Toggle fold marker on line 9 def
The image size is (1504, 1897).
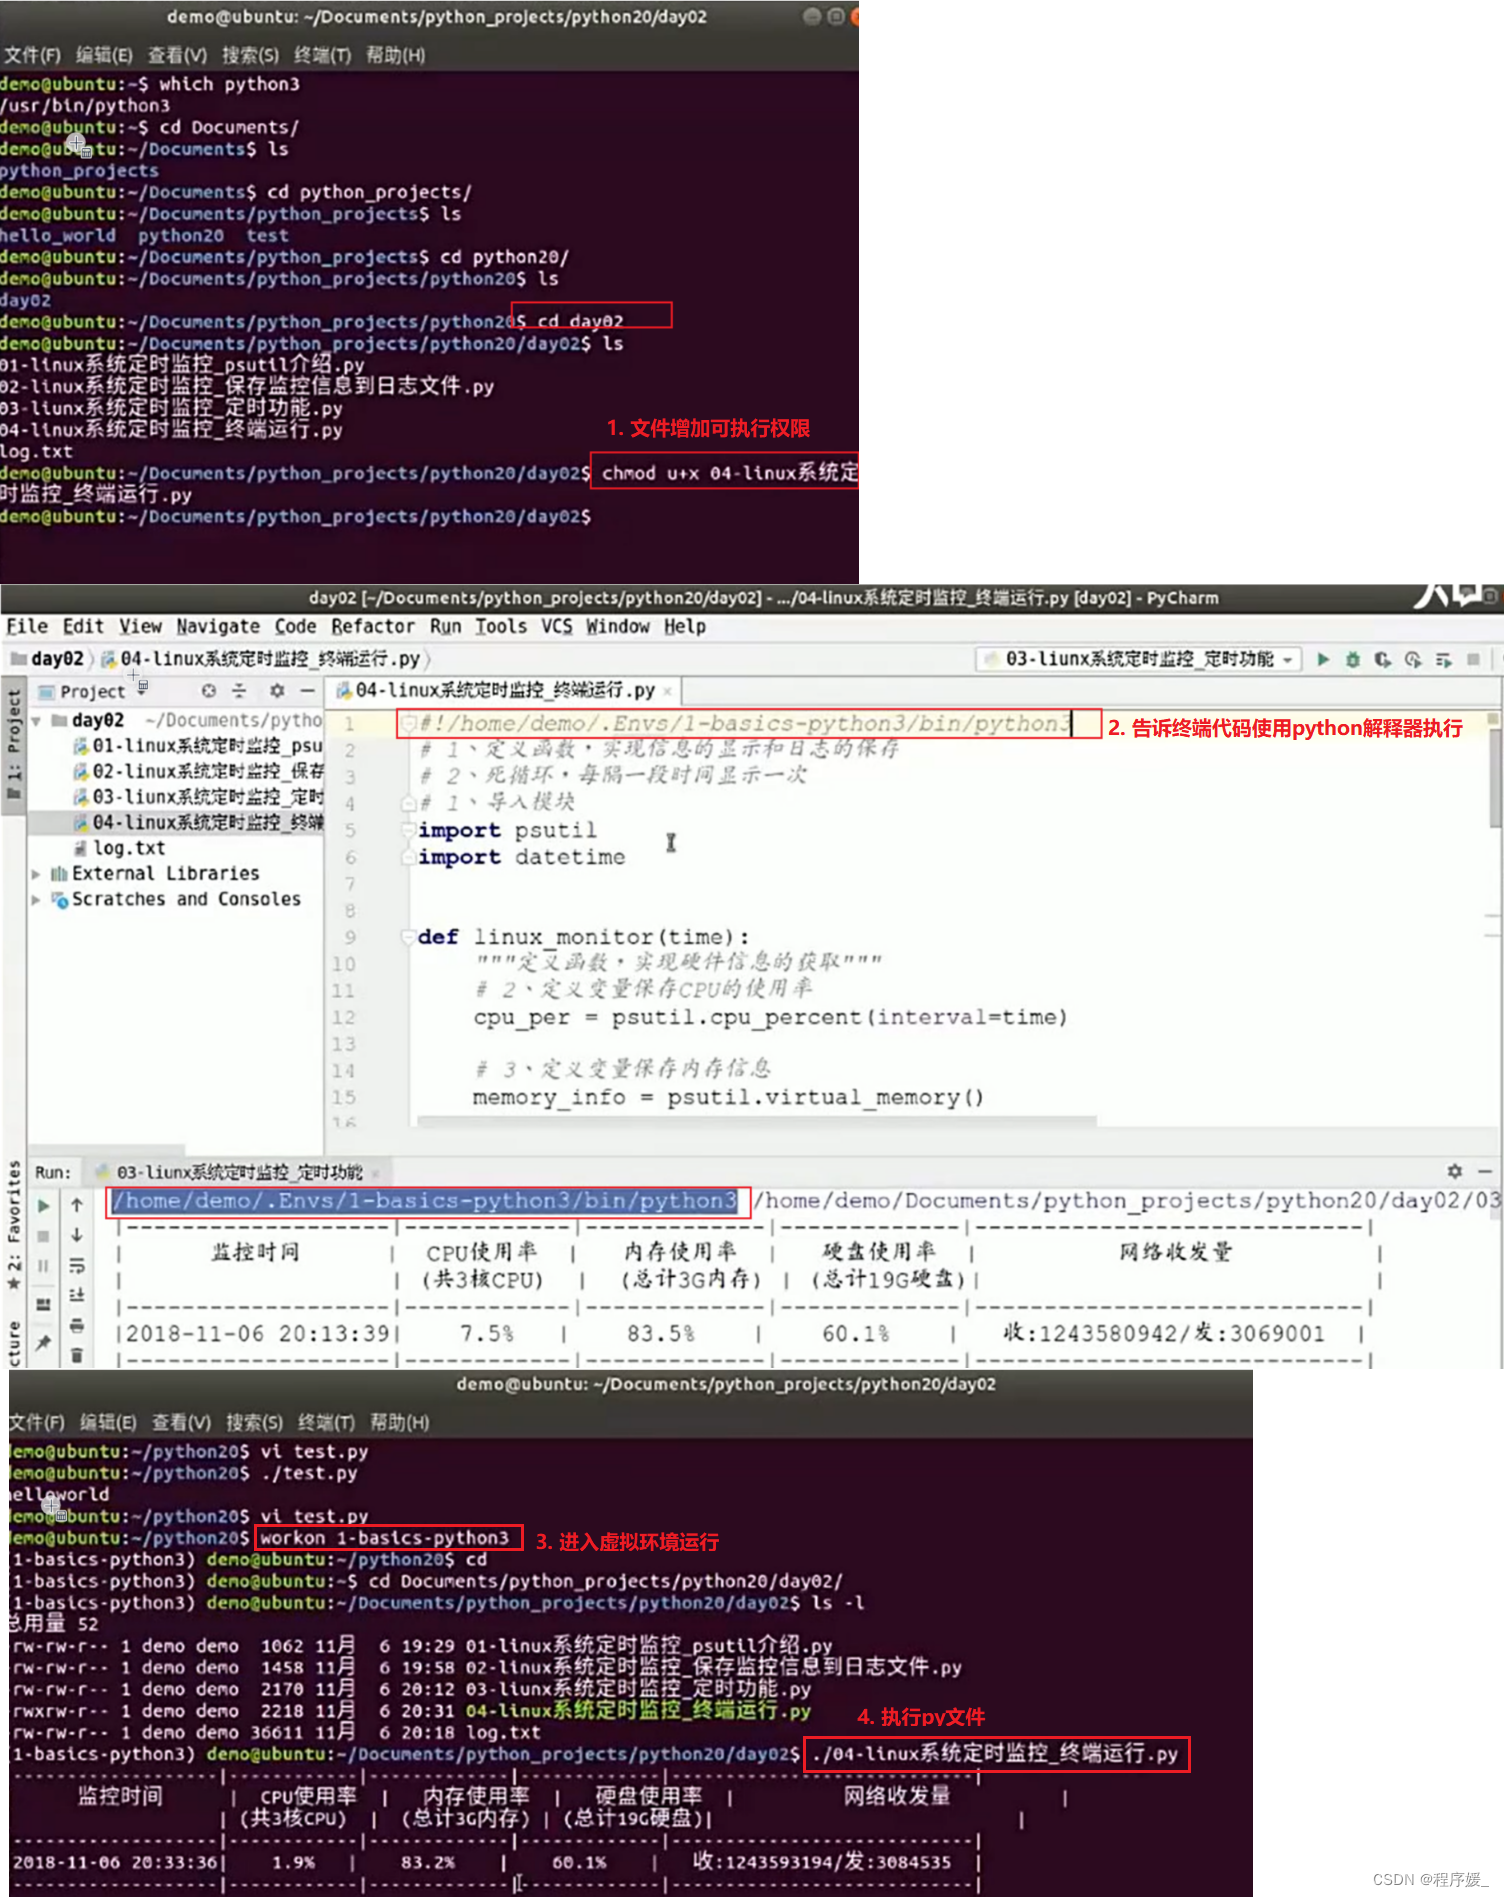[408, 937]
